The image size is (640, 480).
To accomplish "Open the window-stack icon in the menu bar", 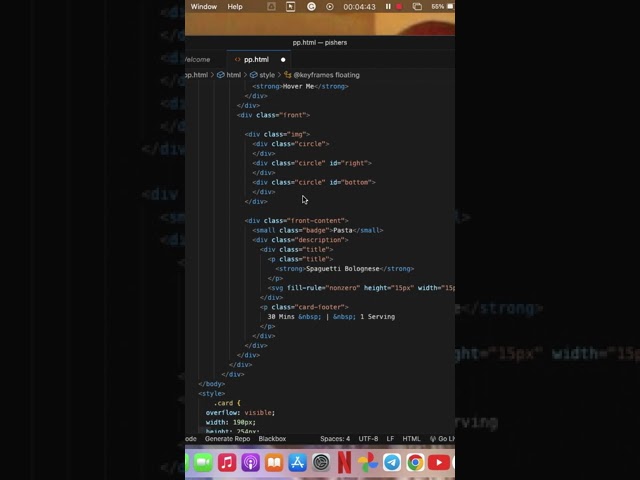I will tap(417, 7).
